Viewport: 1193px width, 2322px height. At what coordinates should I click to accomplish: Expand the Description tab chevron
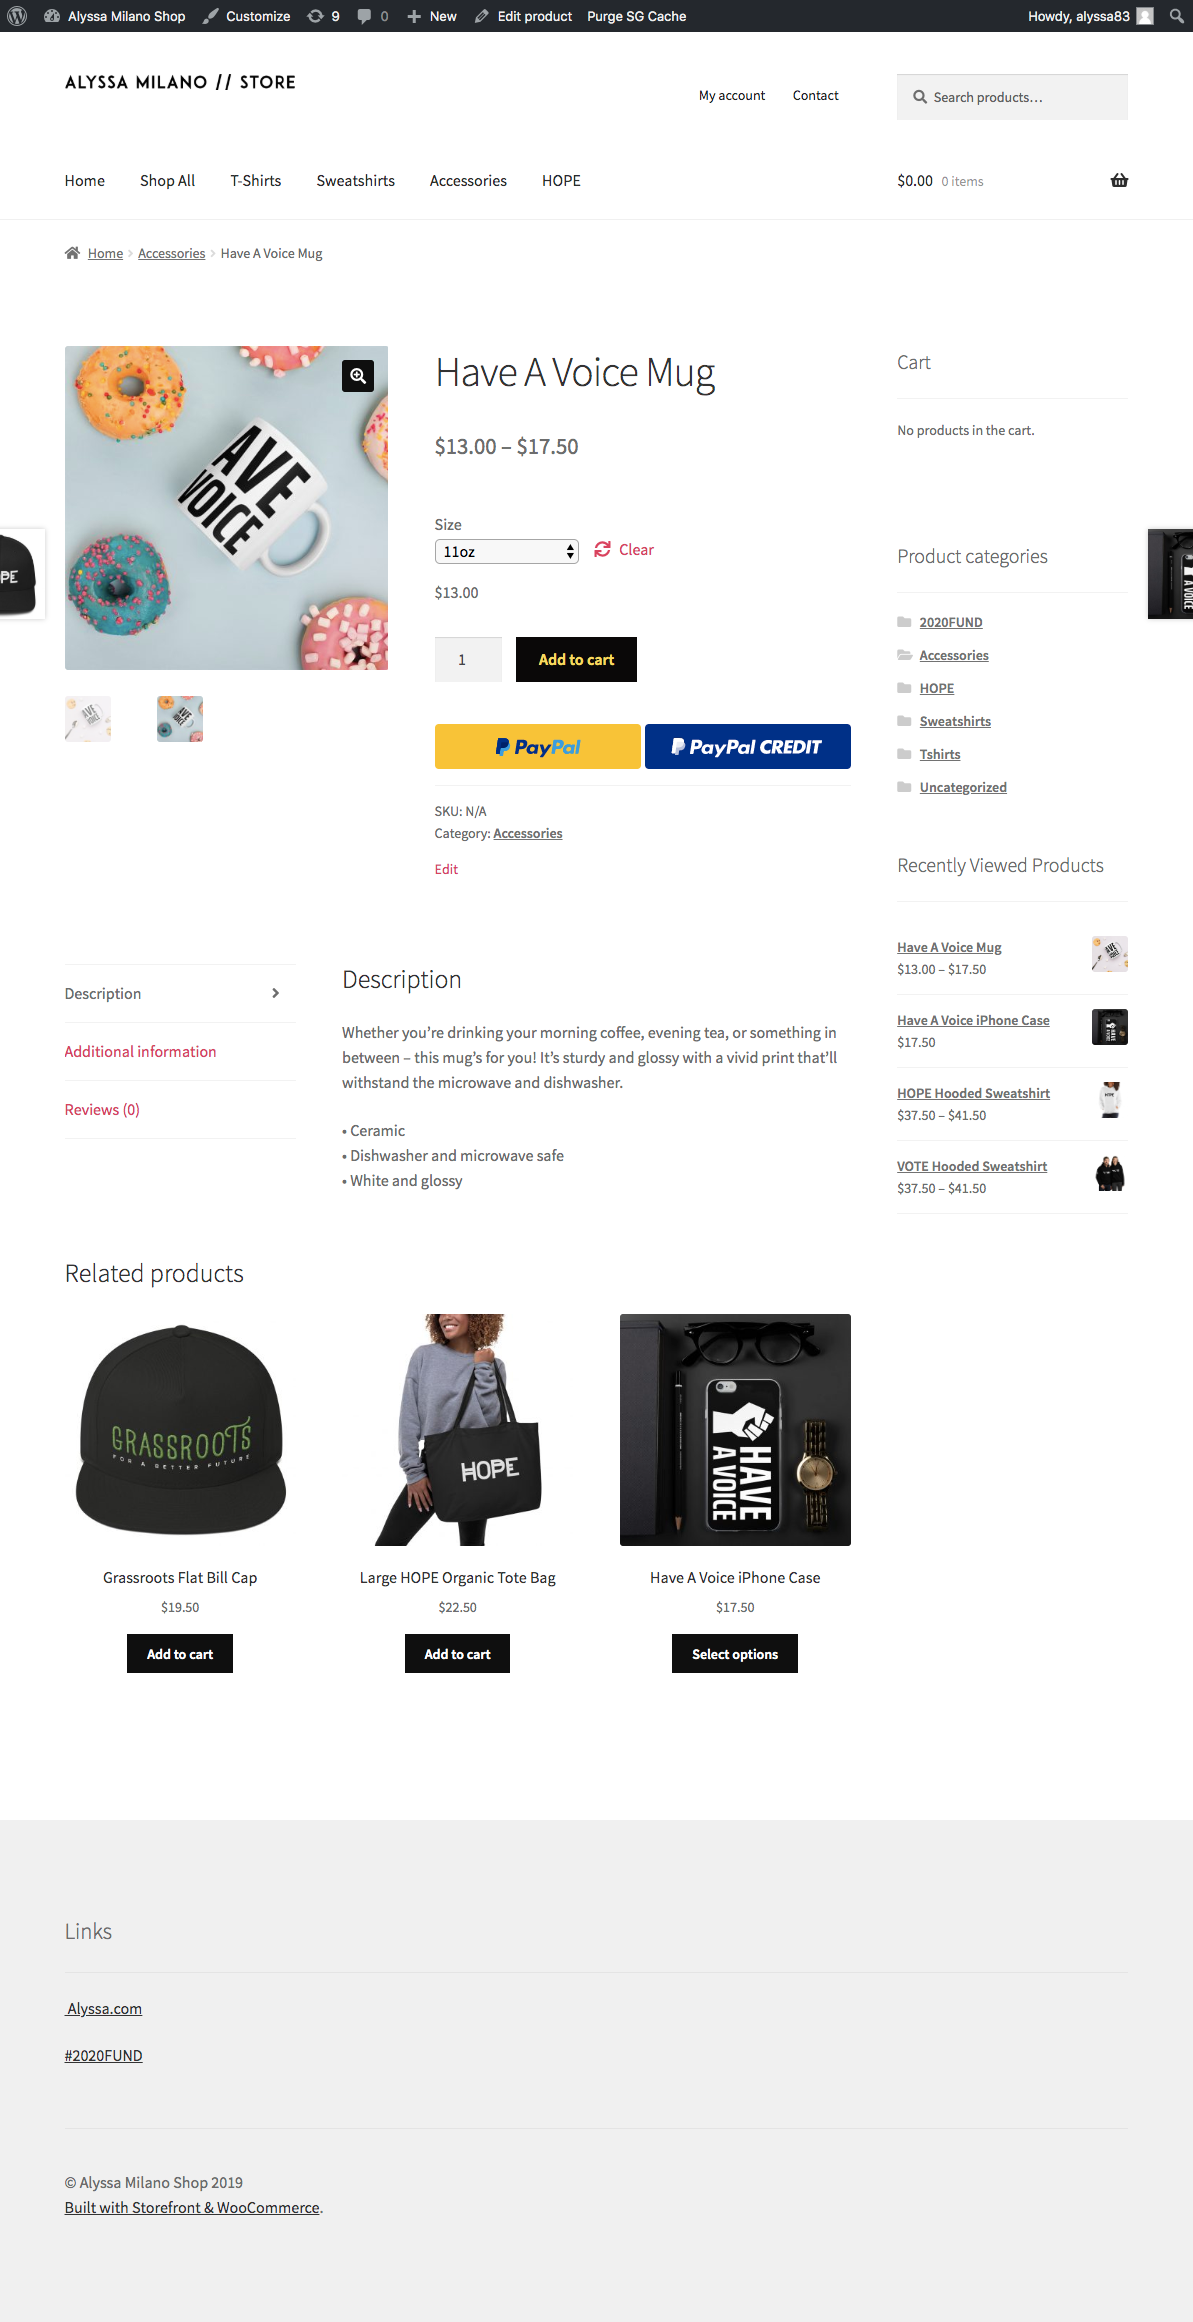[x=276, y=993]
